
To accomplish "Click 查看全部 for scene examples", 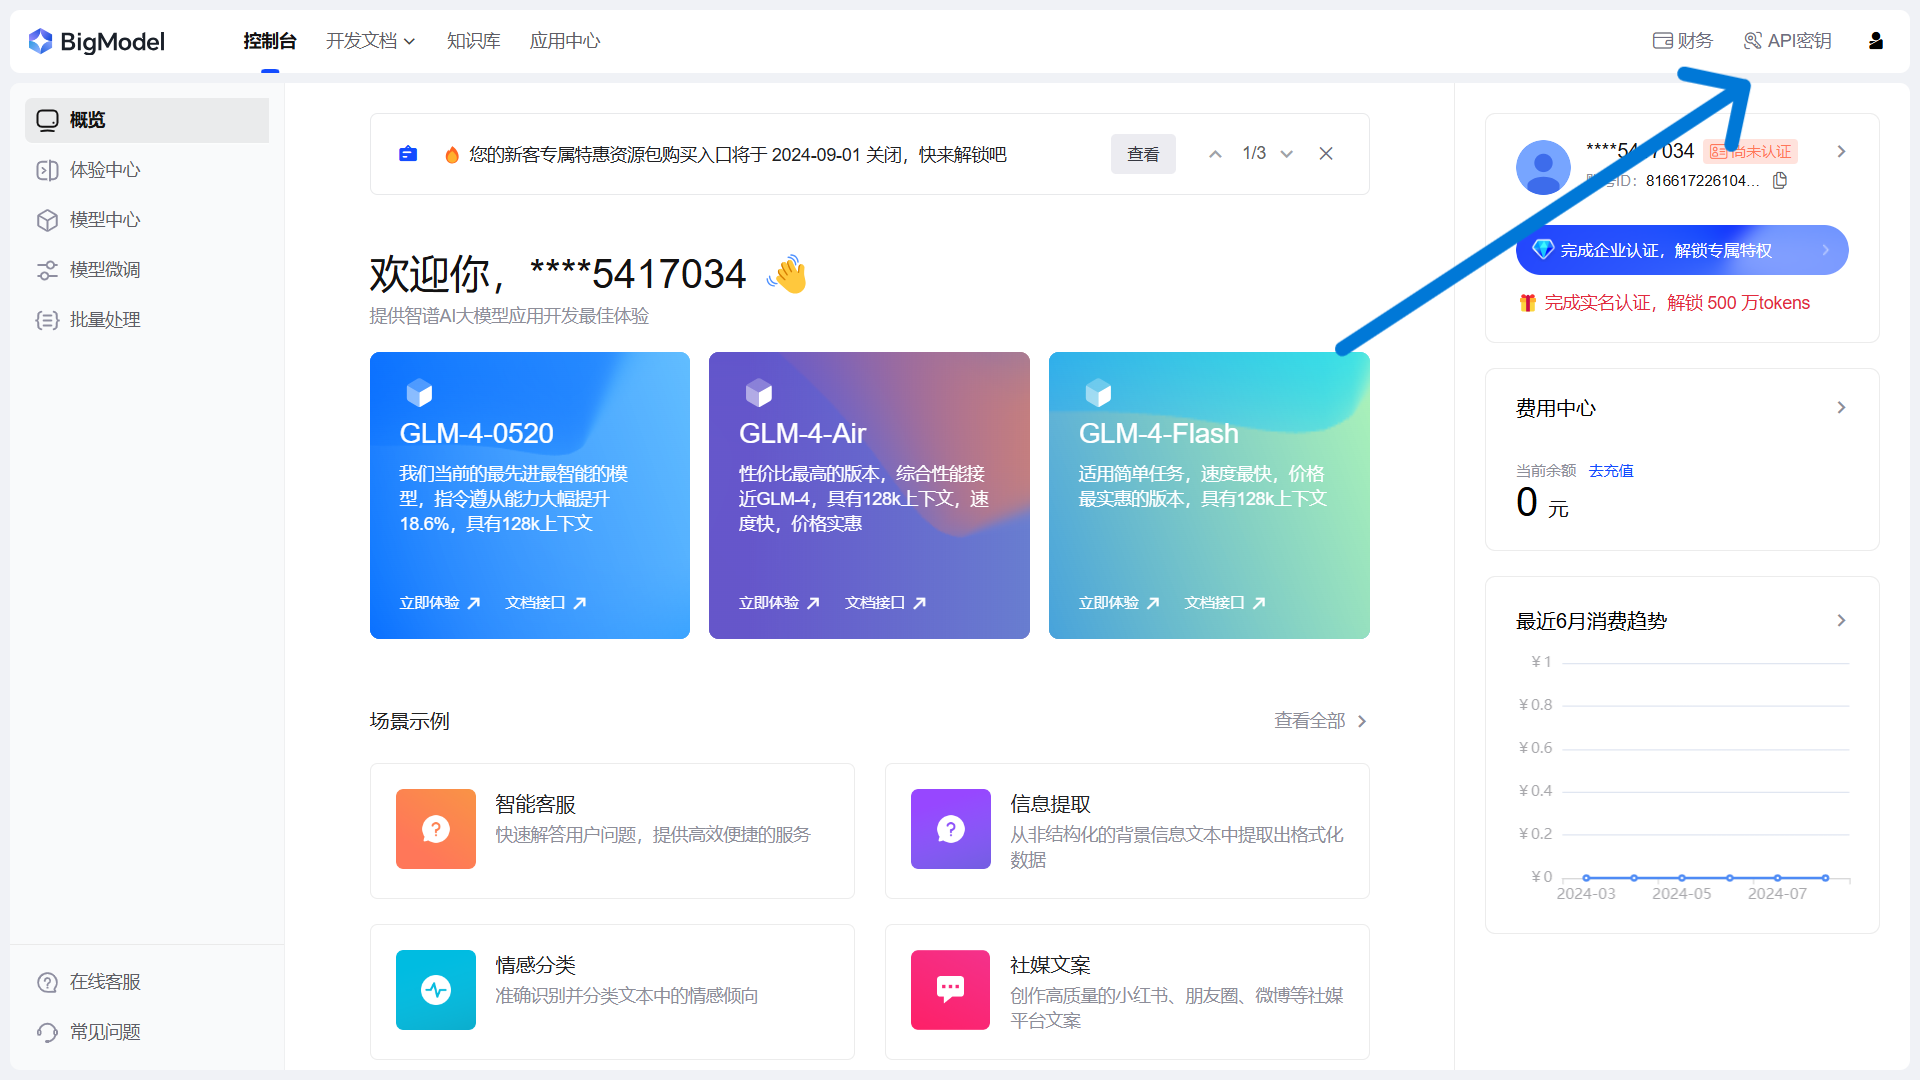I will (x=1320, y=721).
